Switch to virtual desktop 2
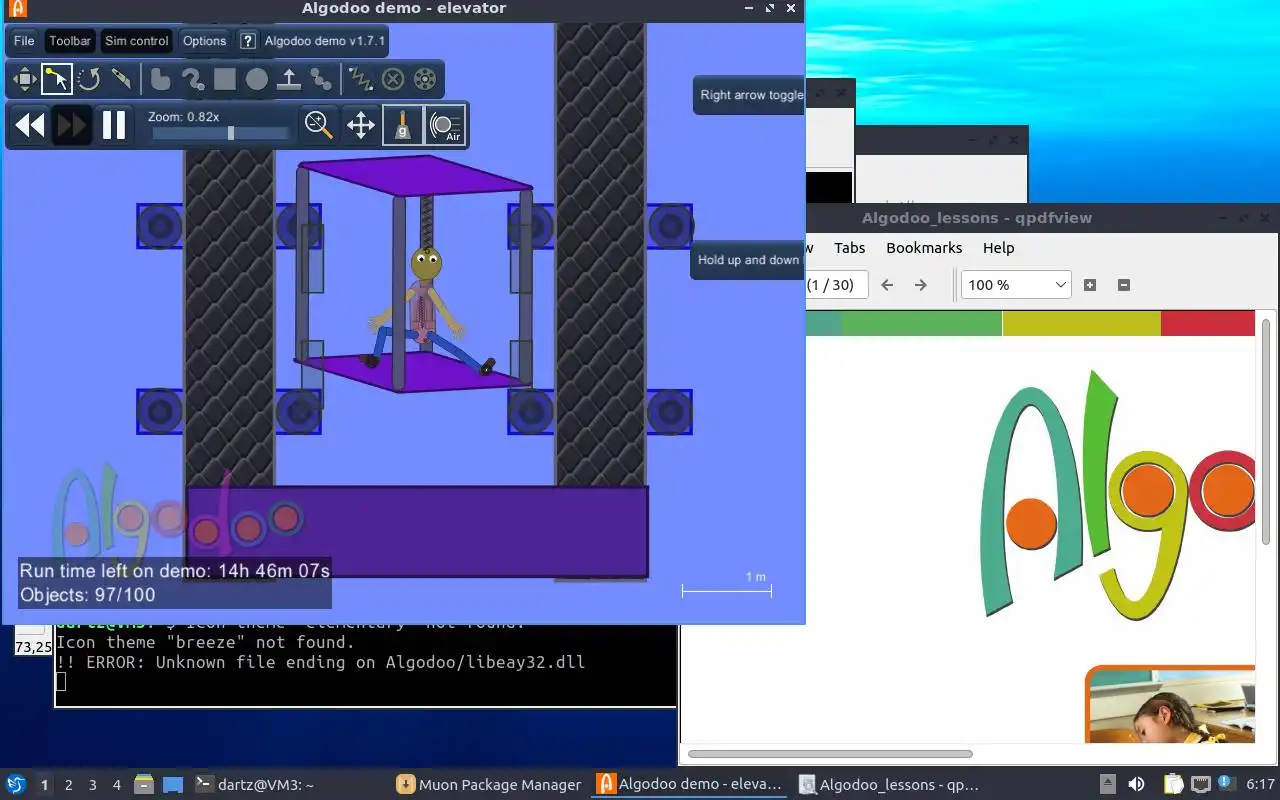The image size is (1280, 800). click(69, 785)
